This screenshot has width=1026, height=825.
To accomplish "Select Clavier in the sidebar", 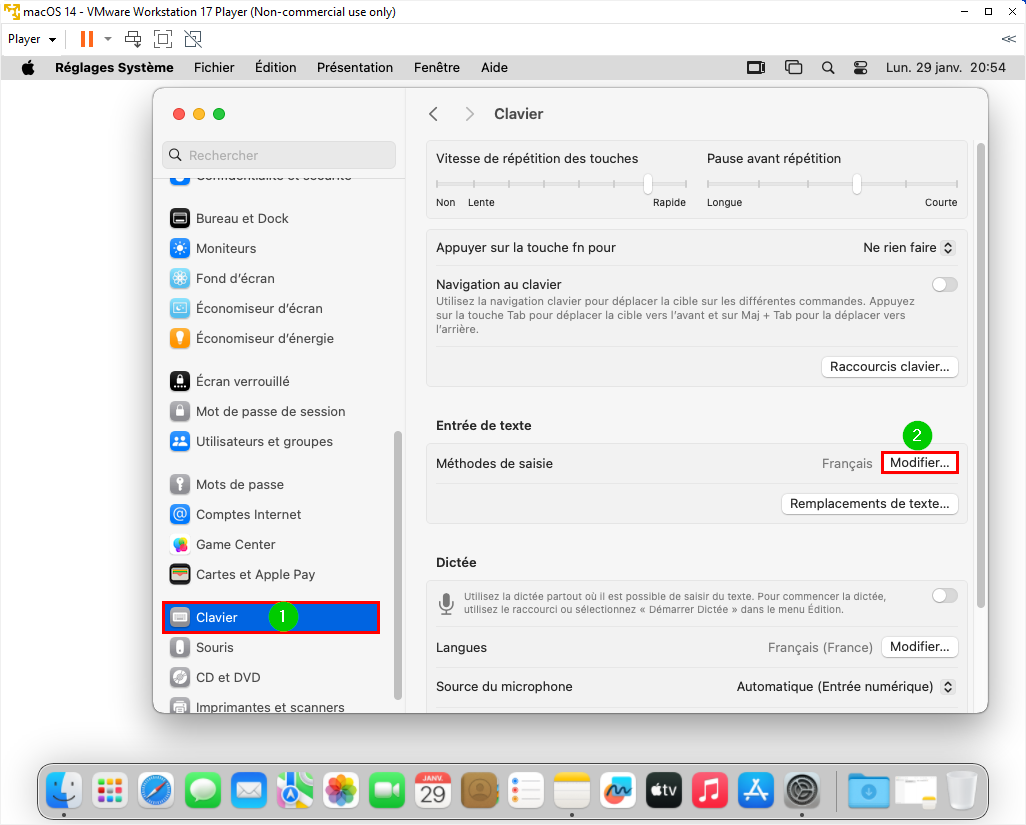I will click(x=271, y=618).
